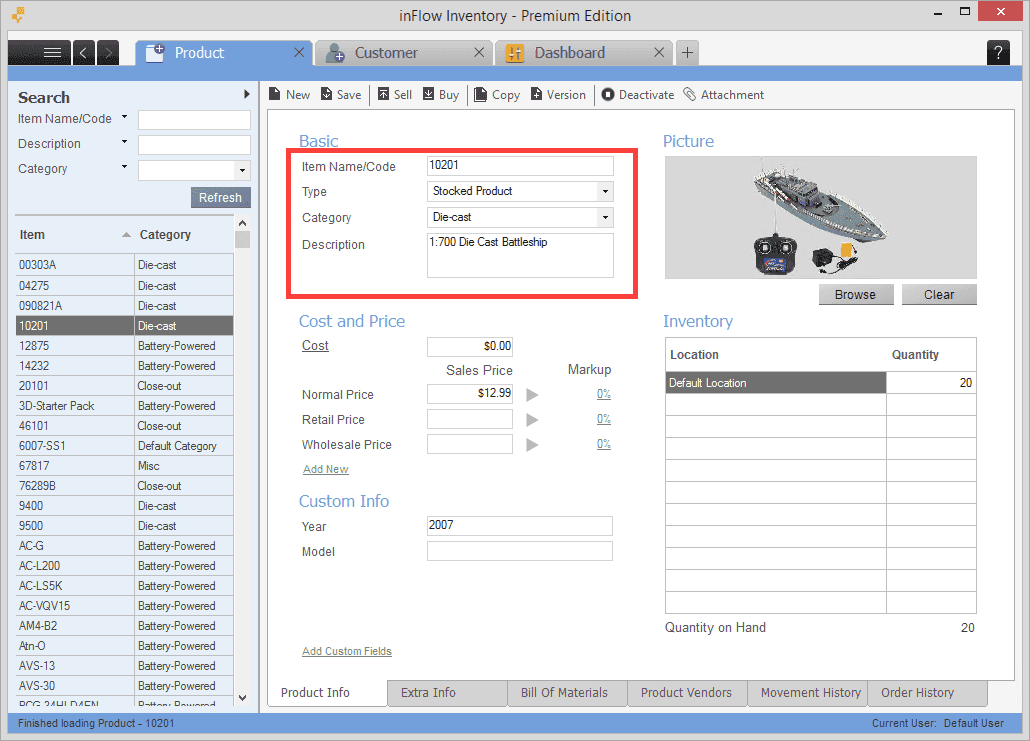The width and height of the screenshot is (1030, 741).
Task: Copy this product record
Action: (x=496, y=94)
